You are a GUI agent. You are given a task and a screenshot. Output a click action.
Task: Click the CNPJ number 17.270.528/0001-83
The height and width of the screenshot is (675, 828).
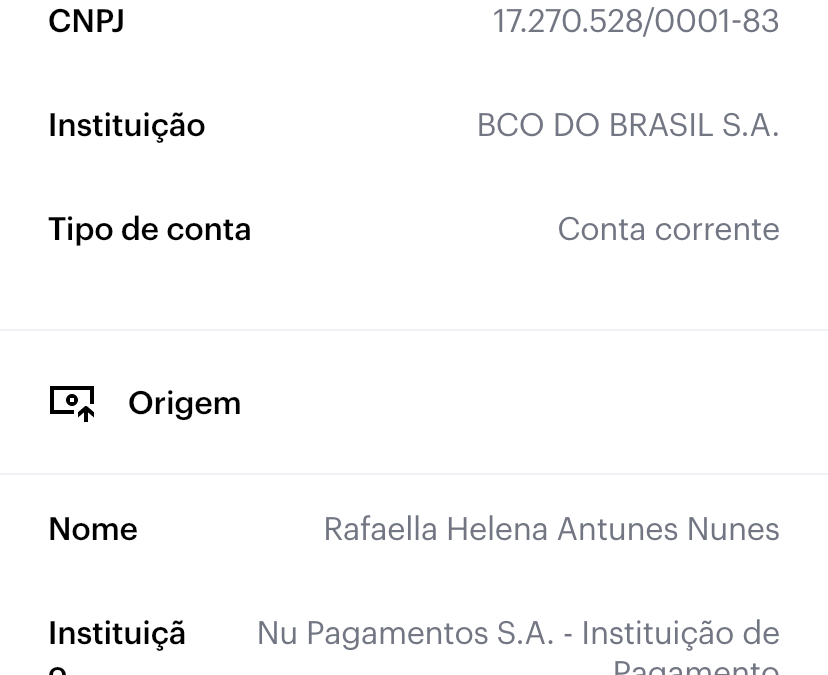click(636, 22)
